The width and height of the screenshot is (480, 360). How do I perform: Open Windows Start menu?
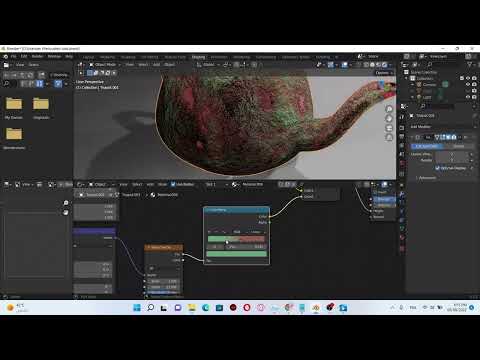click(x=137, y=308)
